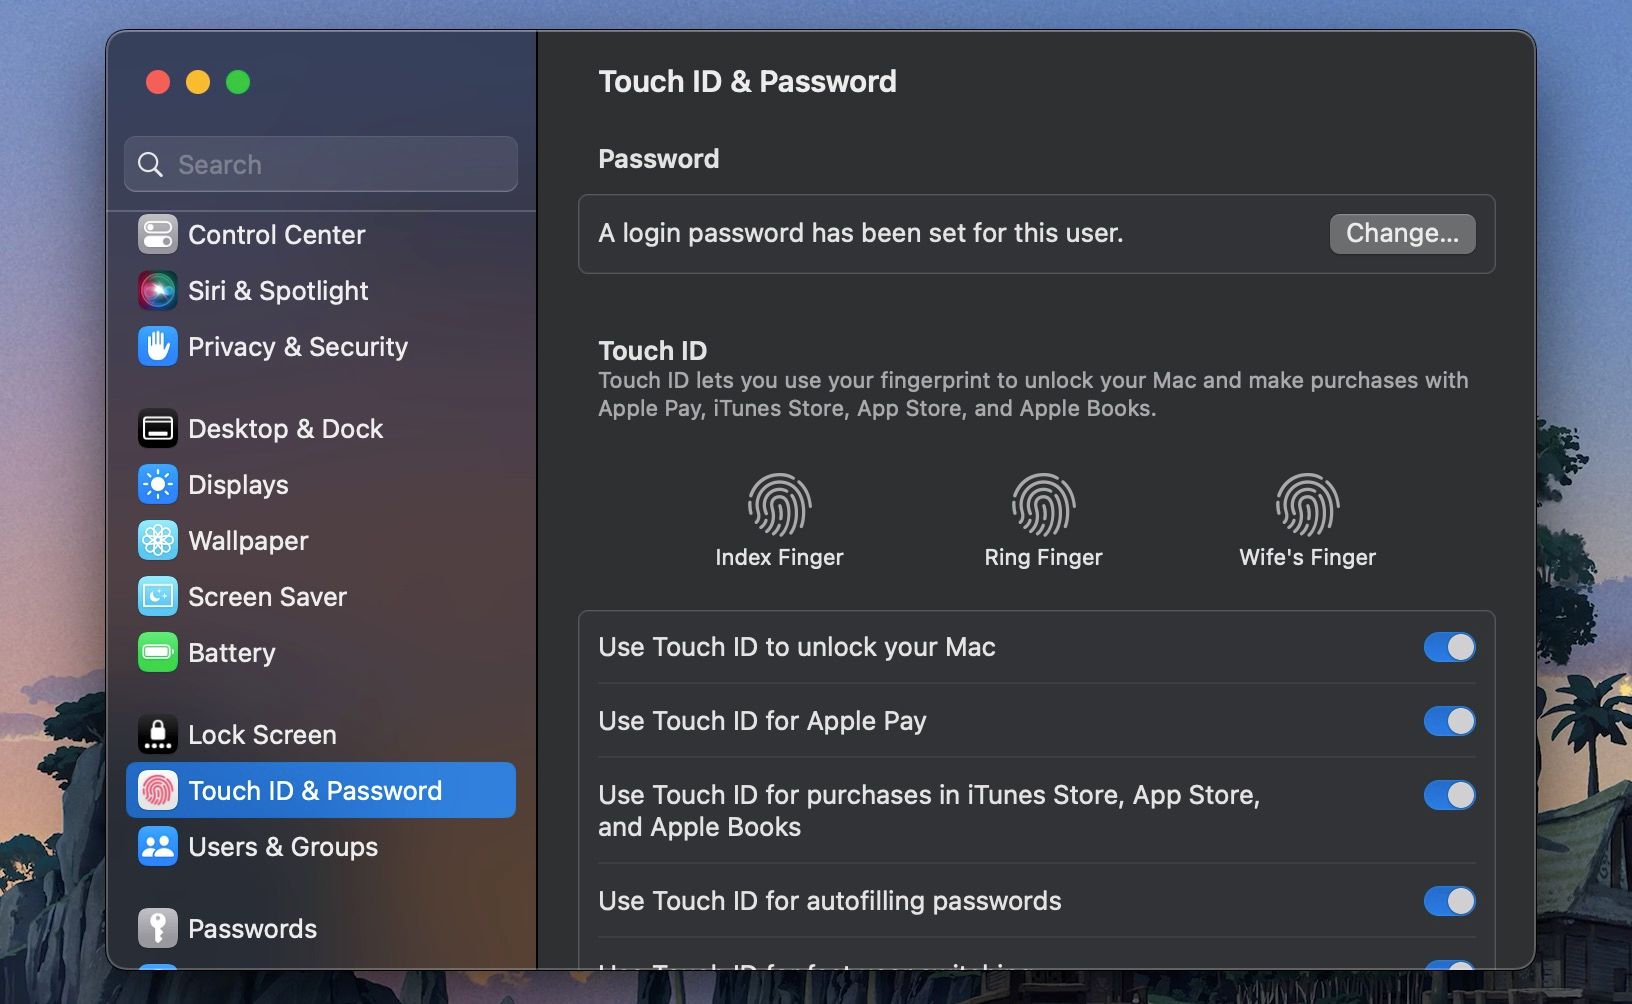Image resolution: width=1632 pixels, height=1004 pixels.
Task: Click the Lock Screen padlock icon
Action: (x=157, y=734)
